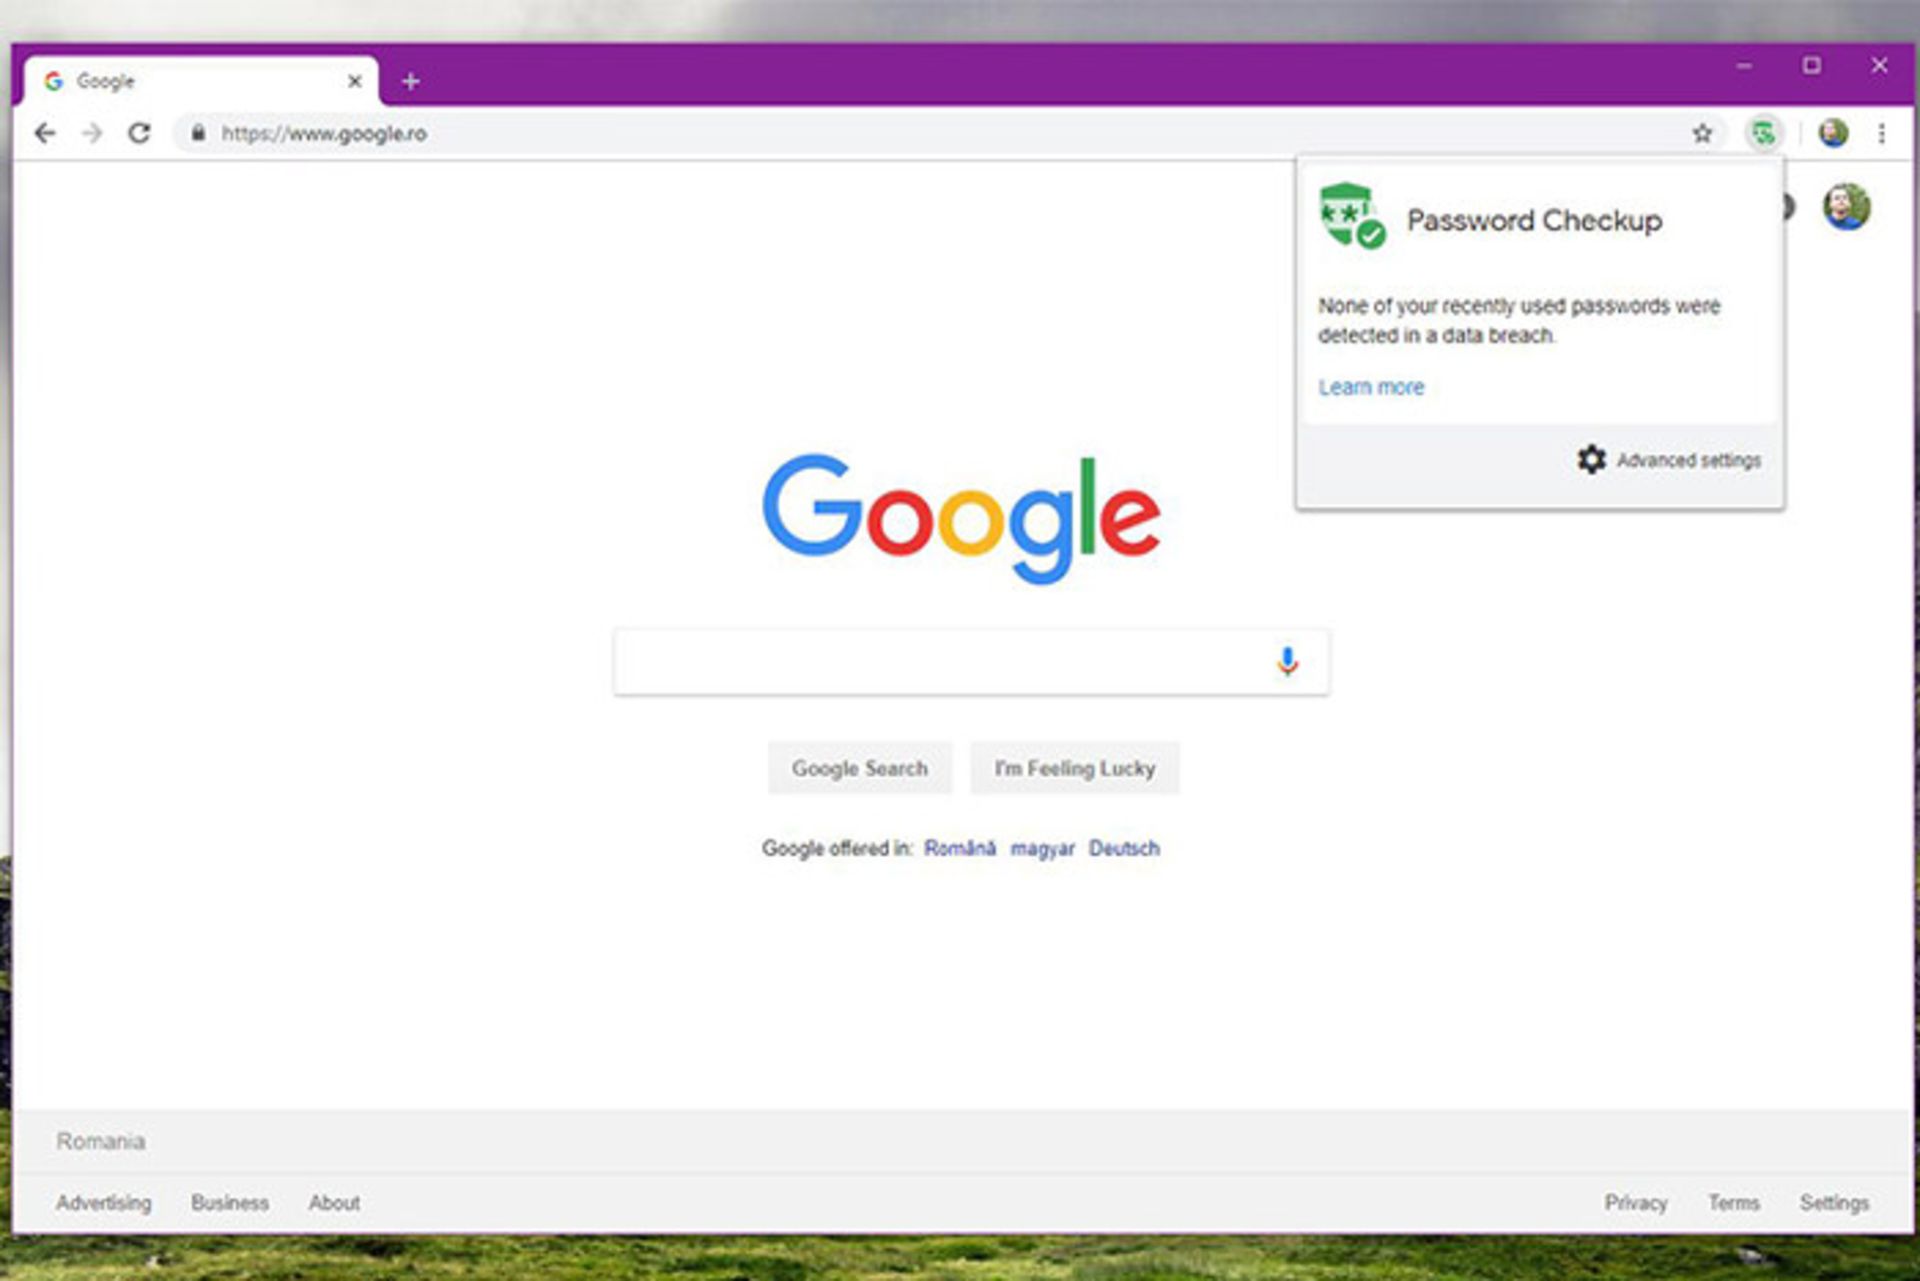Viewport: 1920px width, 1281px height.
Task: Click the forward navigation arrow
Action: (92, 133)
